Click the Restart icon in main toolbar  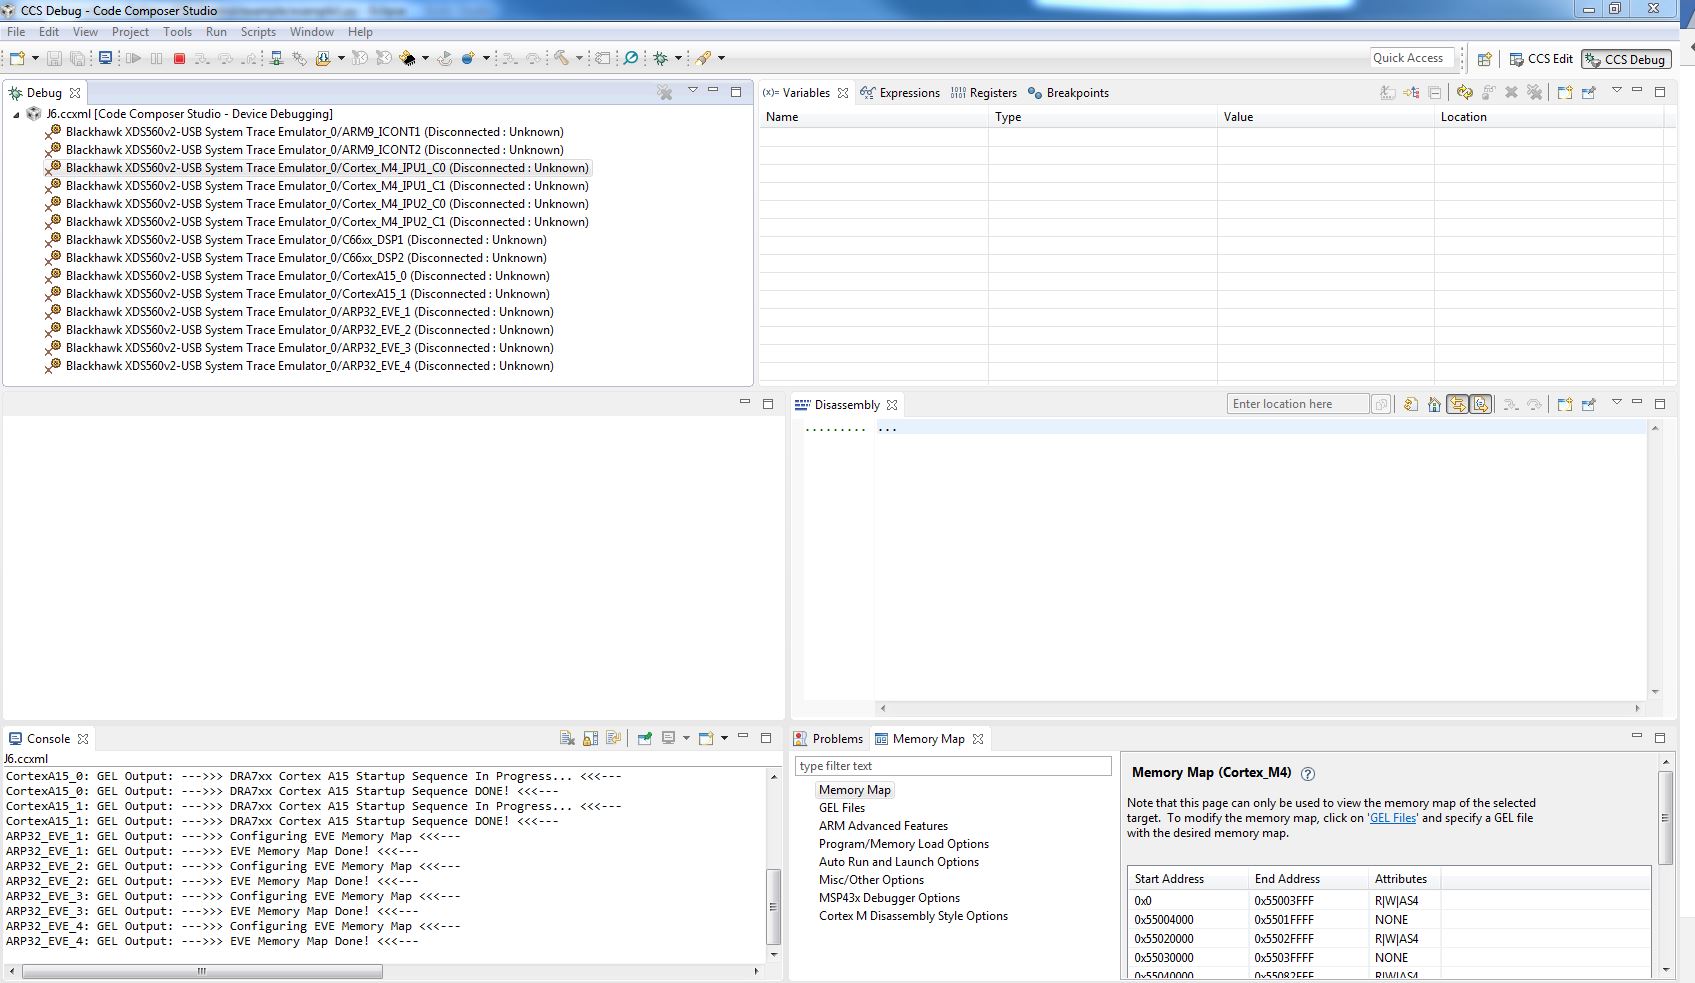coord(445,59)
